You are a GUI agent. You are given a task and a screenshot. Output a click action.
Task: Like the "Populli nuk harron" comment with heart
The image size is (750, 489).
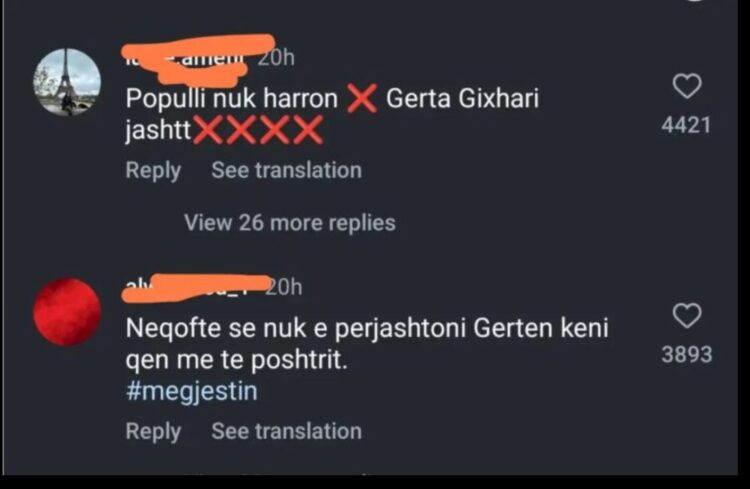[x=687, y=86]
